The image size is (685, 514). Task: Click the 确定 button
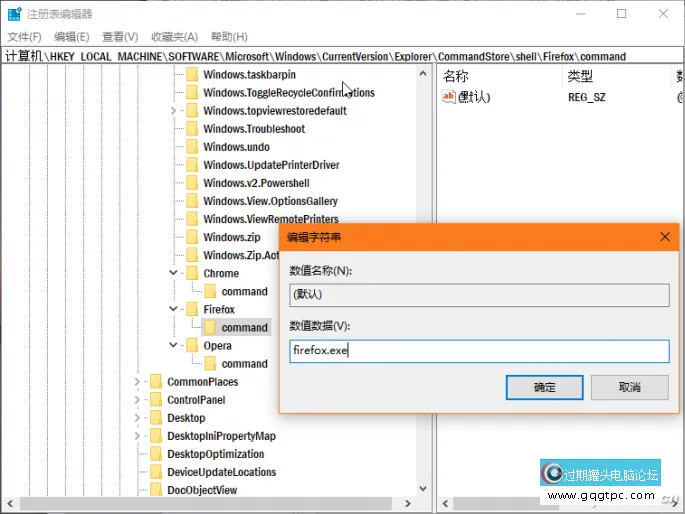pos(544,387)
